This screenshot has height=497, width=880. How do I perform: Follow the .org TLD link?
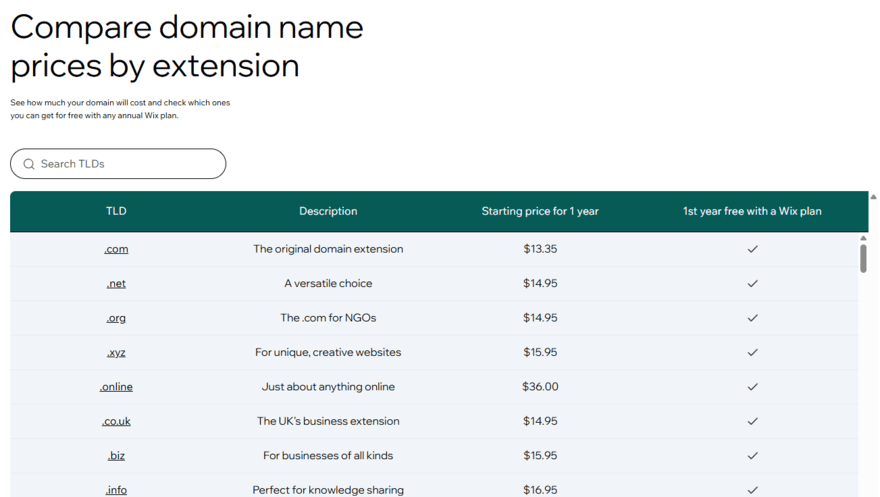point(116,318)
